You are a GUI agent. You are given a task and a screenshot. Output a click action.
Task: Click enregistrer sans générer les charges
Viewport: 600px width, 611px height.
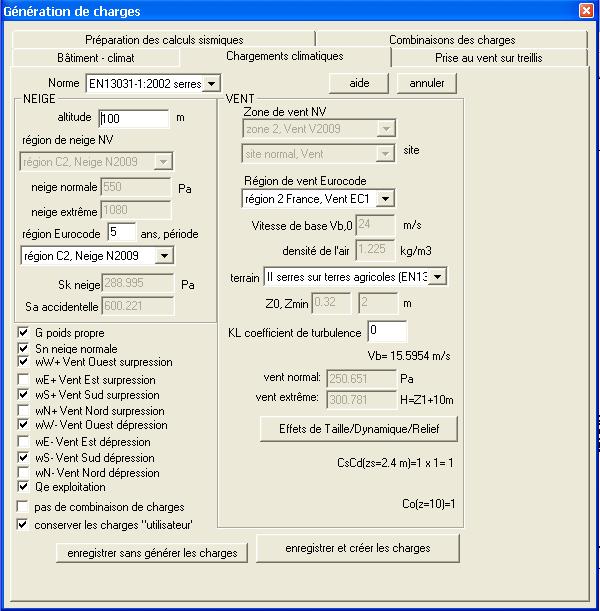(x=152, y=553)
